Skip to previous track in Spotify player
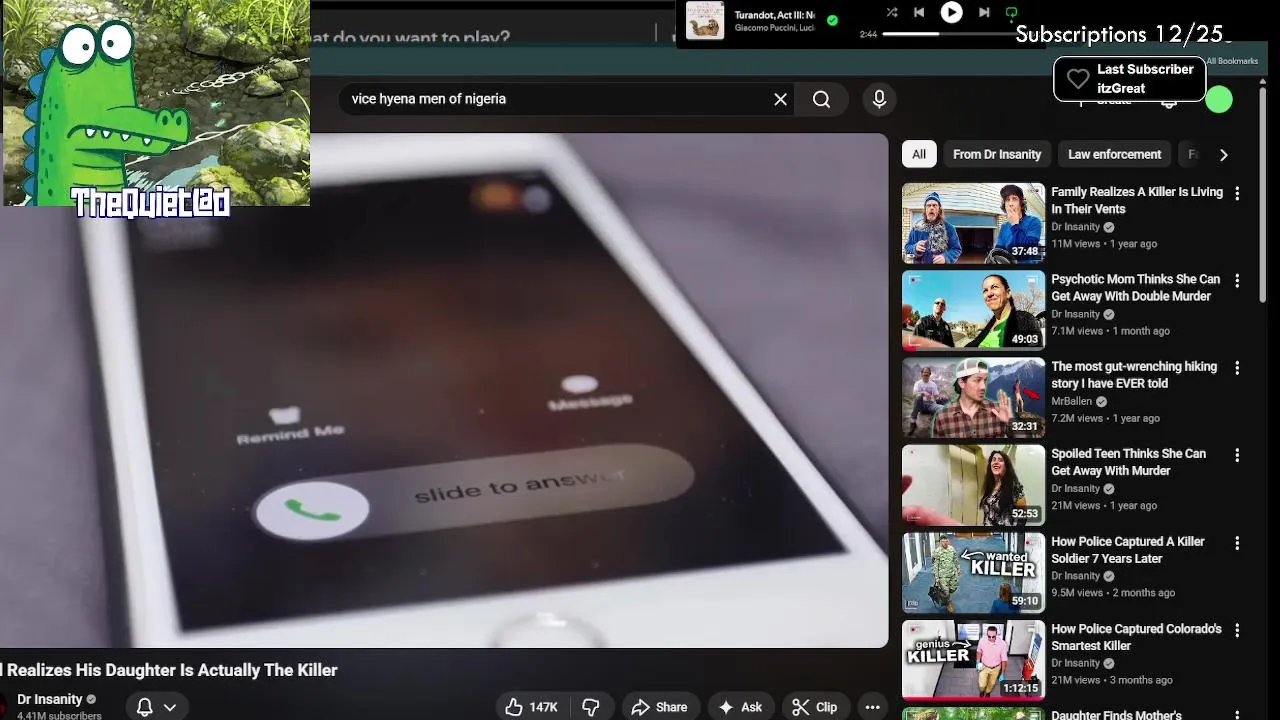 pos(919,13)
